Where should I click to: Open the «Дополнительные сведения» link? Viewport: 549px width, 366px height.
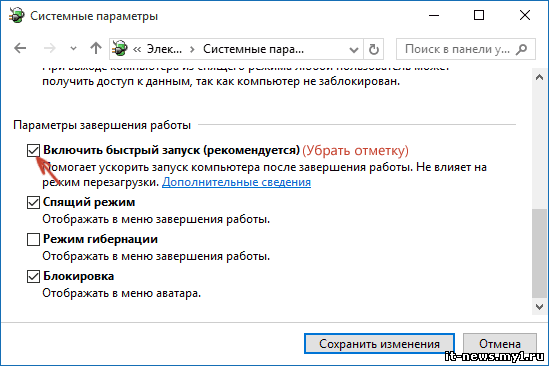[x=236, y=182]
